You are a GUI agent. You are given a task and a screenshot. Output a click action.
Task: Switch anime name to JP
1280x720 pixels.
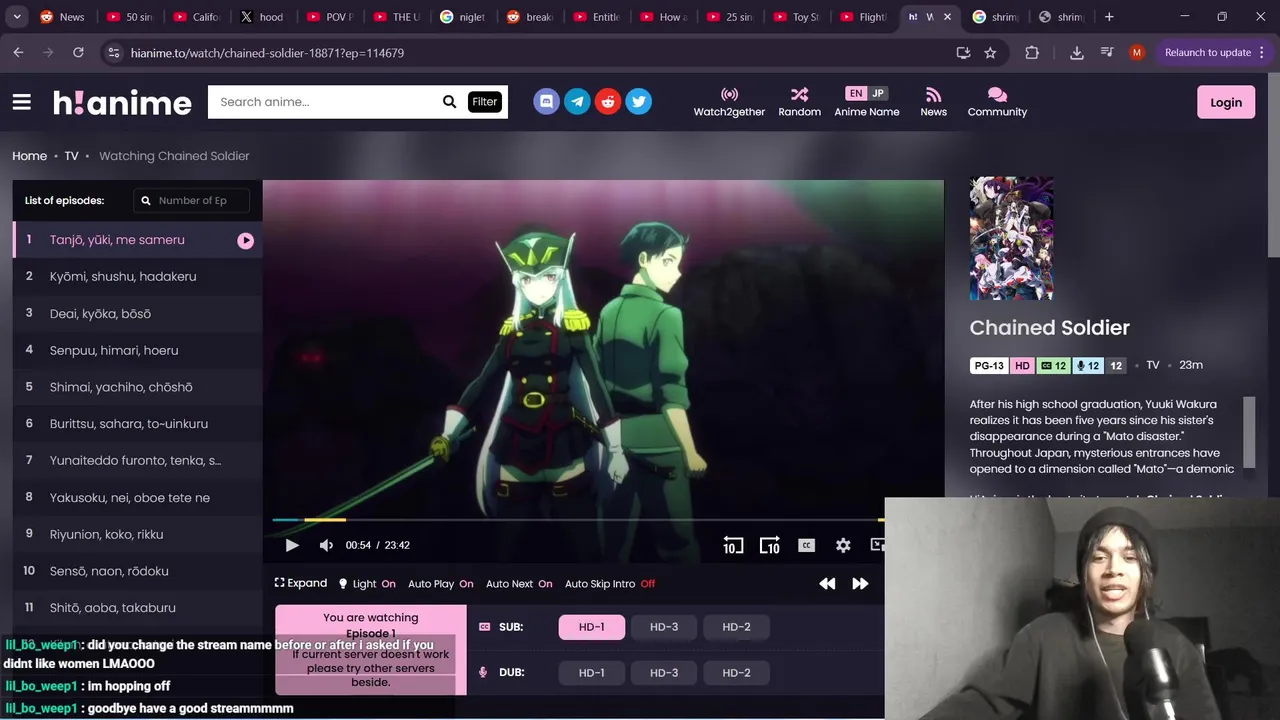pos(878,93)
